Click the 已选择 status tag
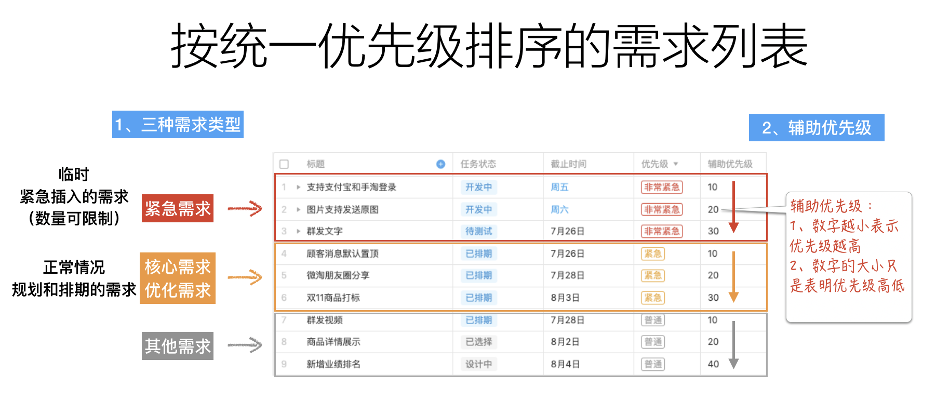The height and width of the screenshot is (402, 936). click(x=479, y=342)
